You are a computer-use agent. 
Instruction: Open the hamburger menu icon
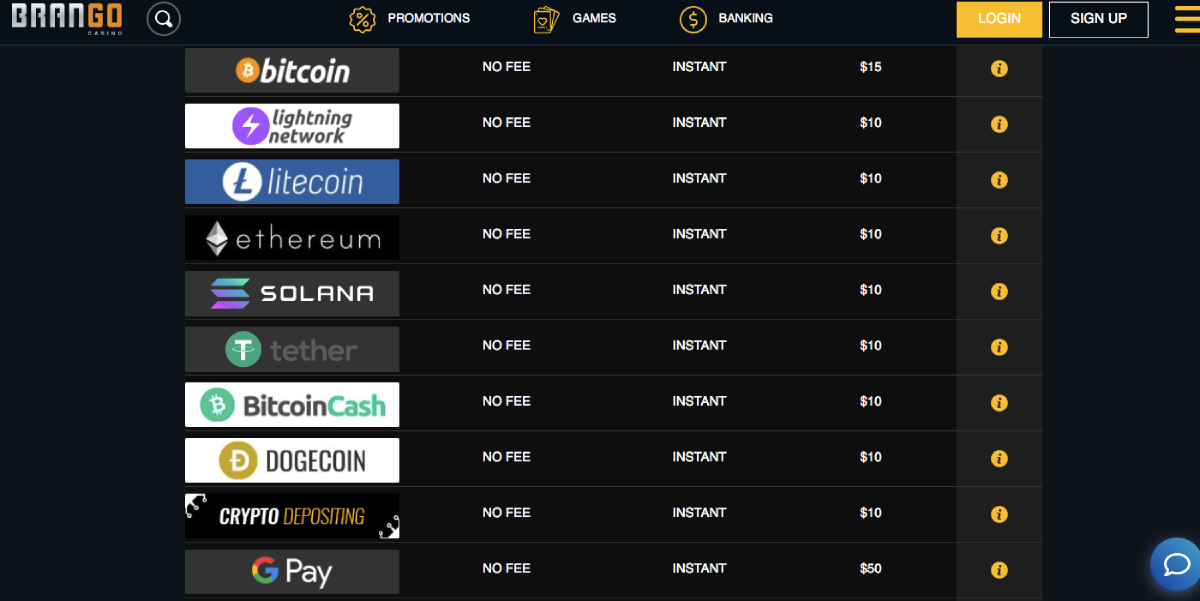tap(1186, 19)
